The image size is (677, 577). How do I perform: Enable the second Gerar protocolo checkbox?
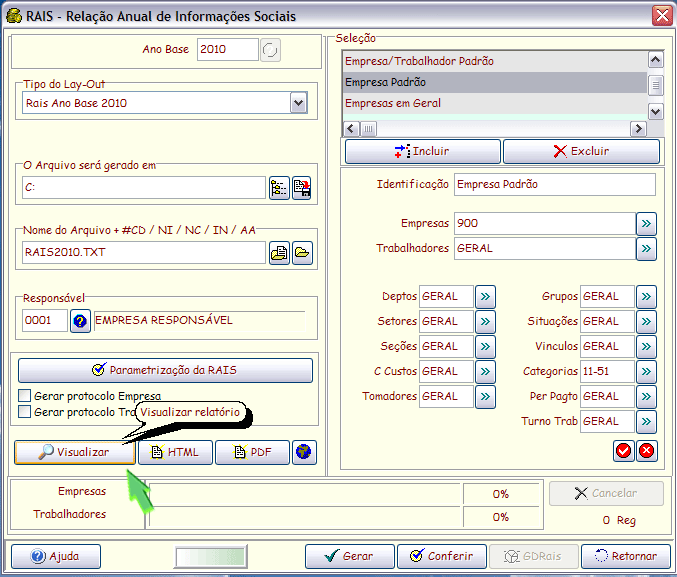pyautogui.click(x=25, y=412)
